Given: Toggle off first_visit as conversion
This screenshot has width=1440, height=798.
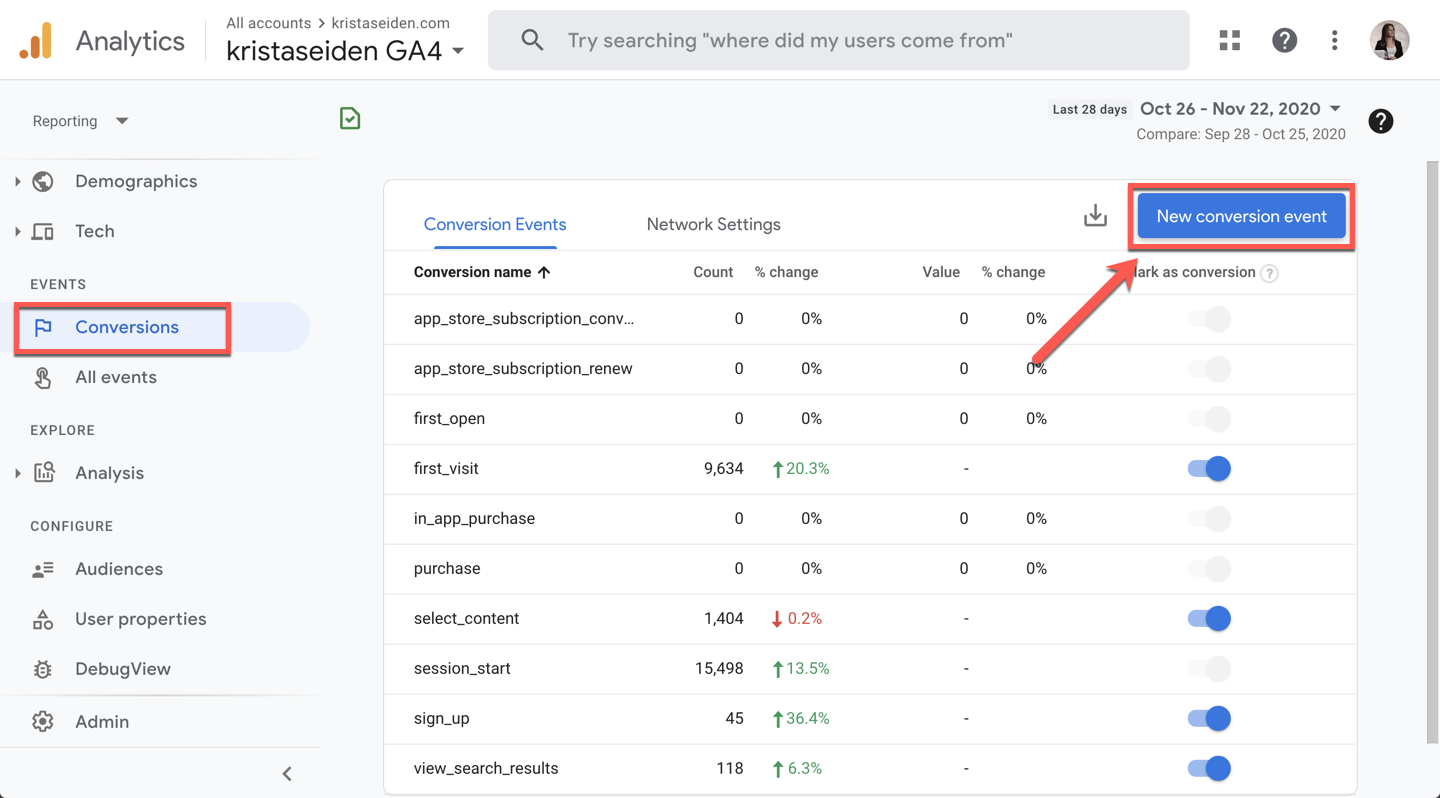Looking at the screenshot, I should point(1209,468).
